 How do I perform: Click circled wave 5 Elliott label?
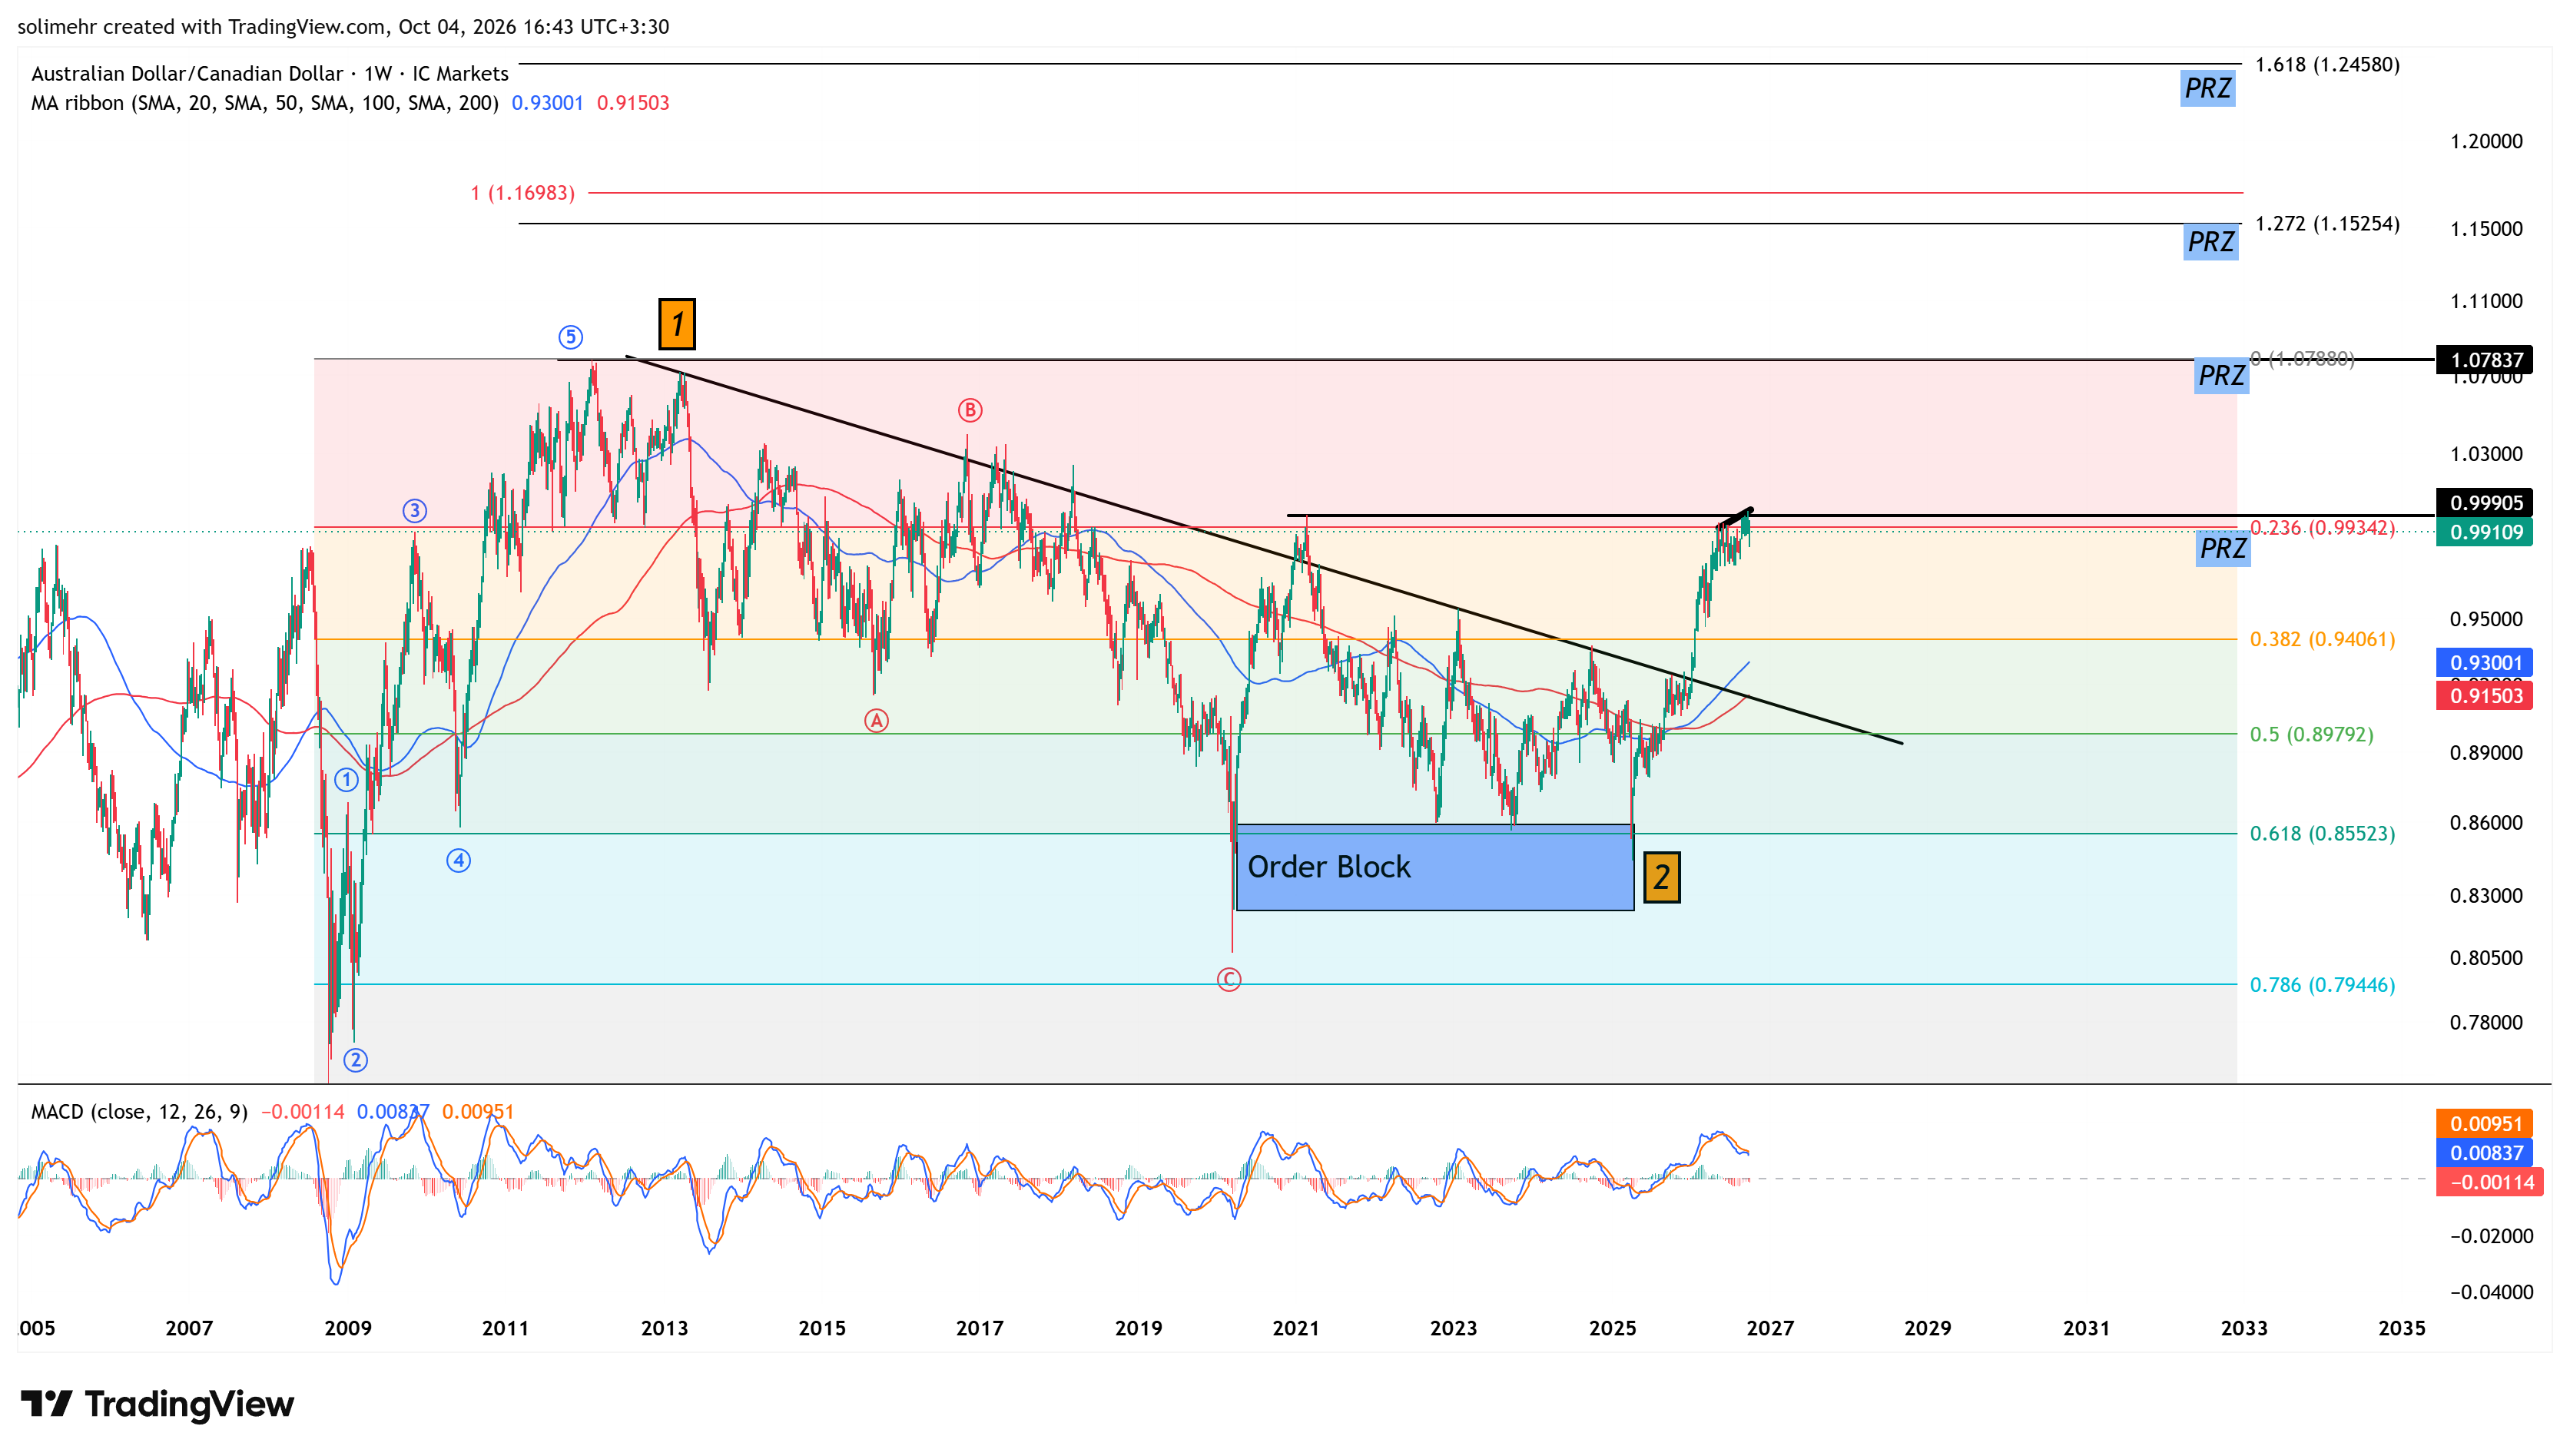[570, 337]
